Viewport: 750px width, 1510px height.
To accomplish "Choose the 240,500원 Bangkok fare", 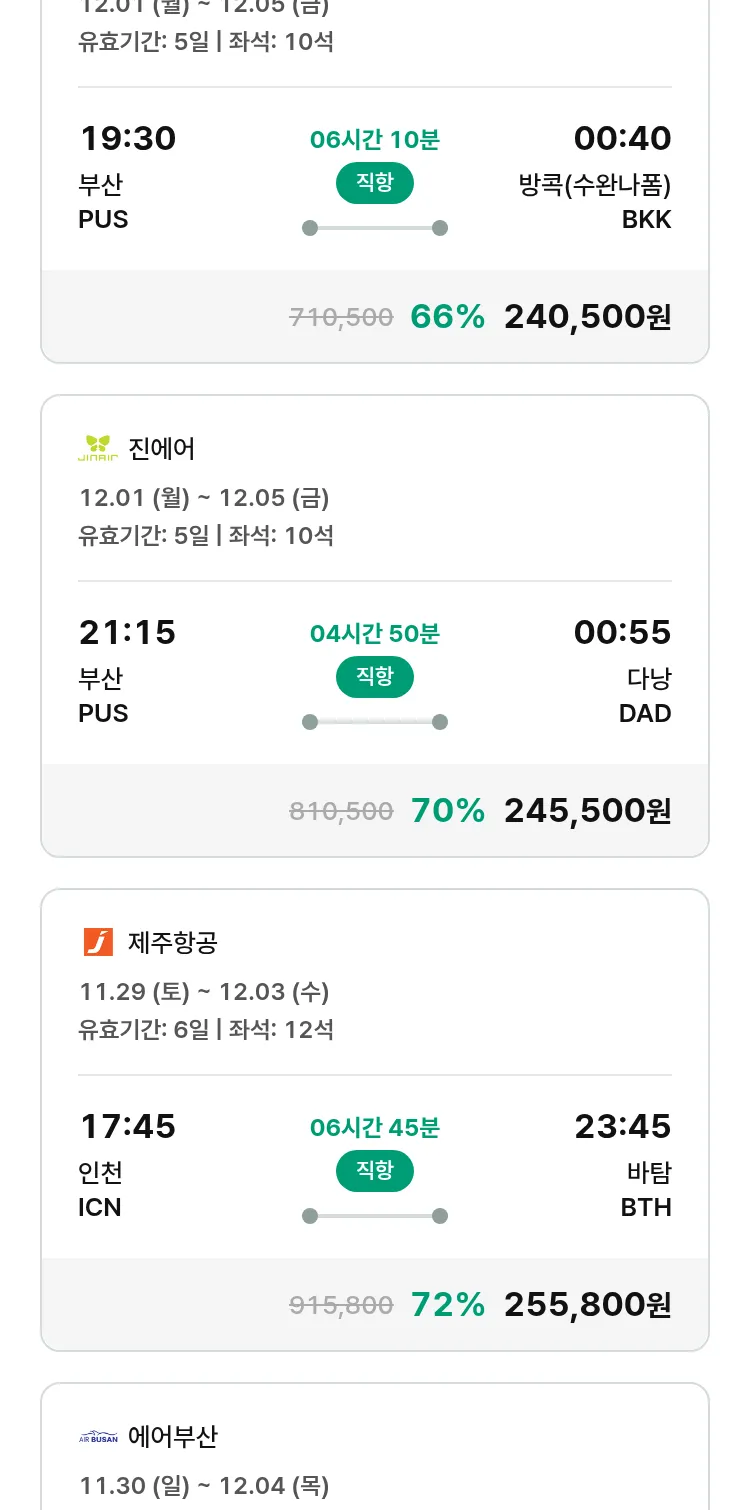I will (587, 317).
